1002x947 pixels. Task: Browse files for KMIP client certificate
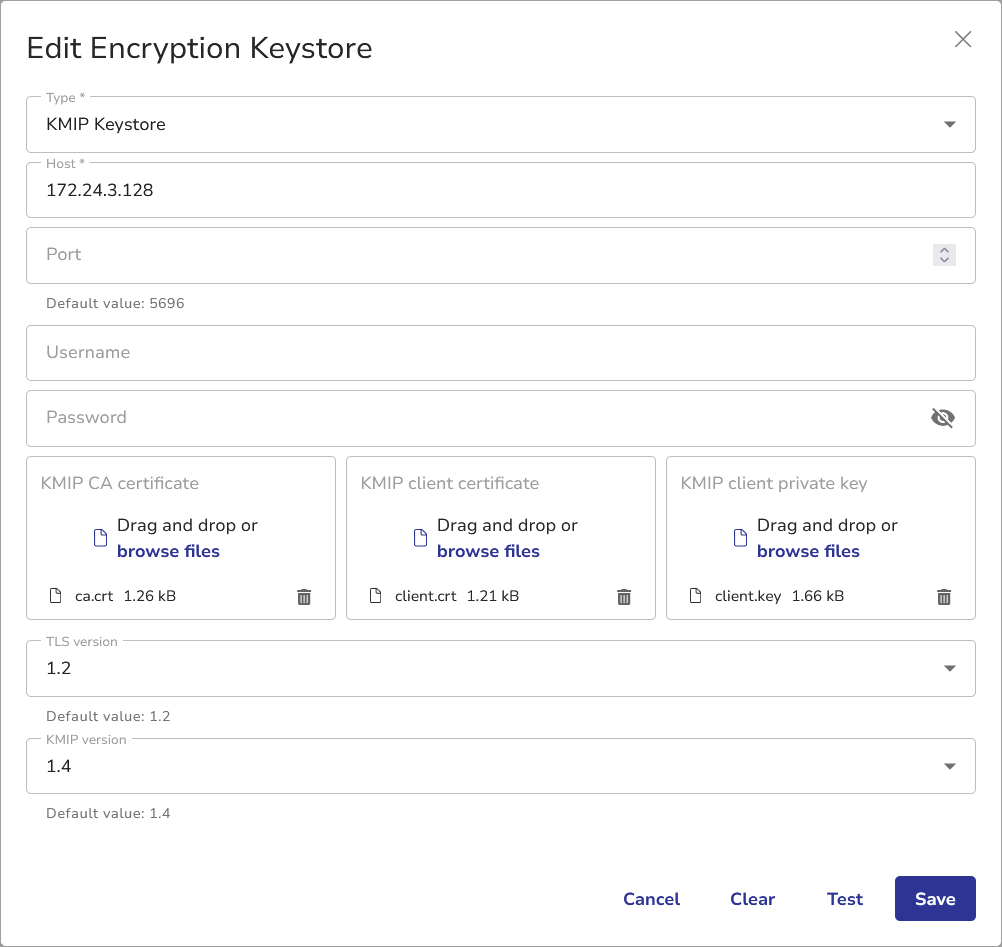488,551
